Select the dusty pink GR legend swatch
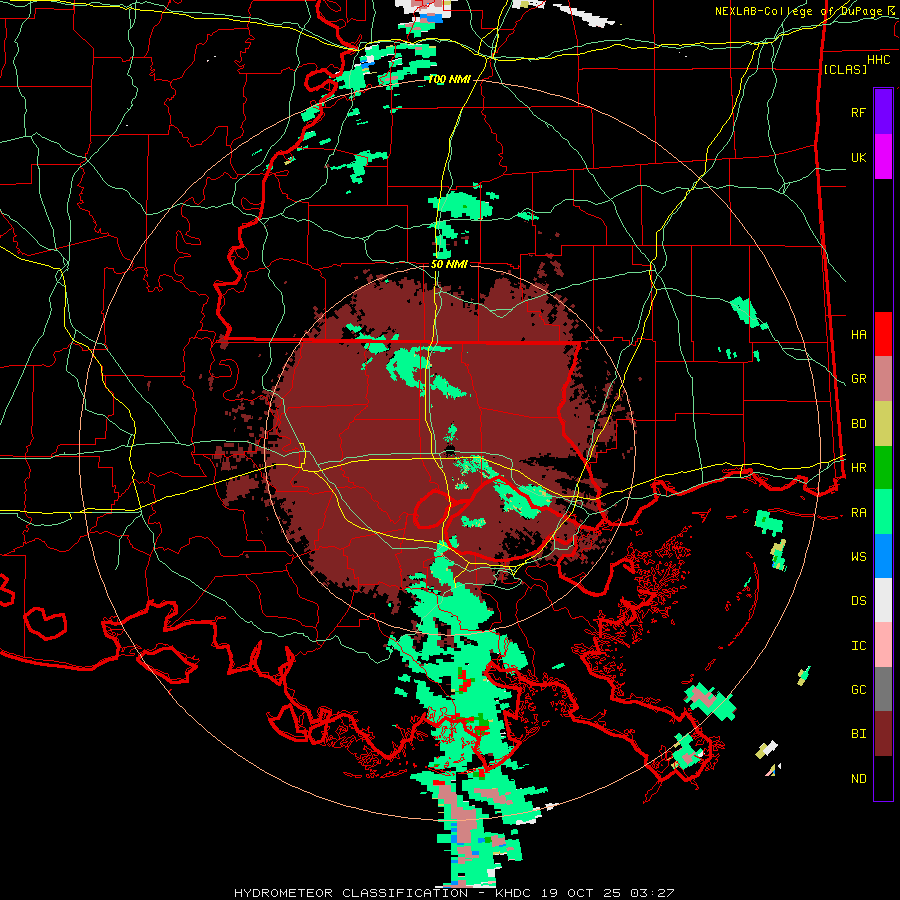Screen dimensions: 900x900 click(883, 378)
